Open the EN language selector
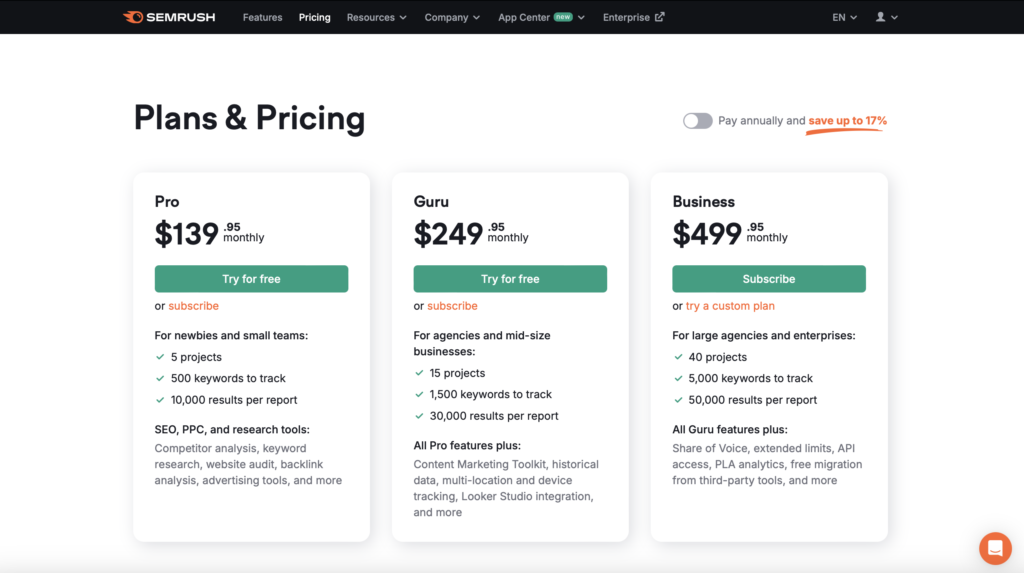1024x573 pixels. (844, 17)
